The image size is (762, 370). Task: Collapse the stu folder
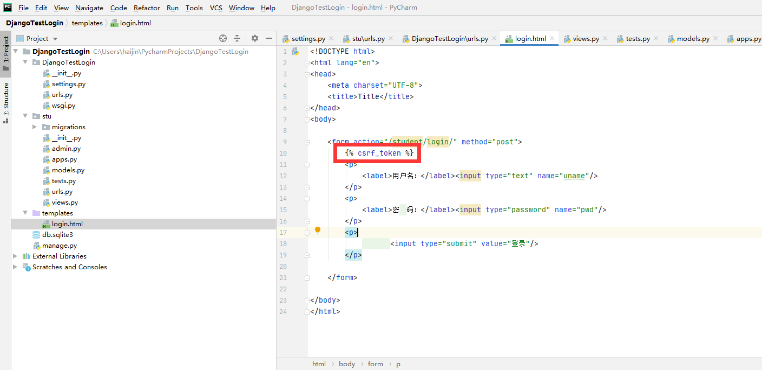25,116
